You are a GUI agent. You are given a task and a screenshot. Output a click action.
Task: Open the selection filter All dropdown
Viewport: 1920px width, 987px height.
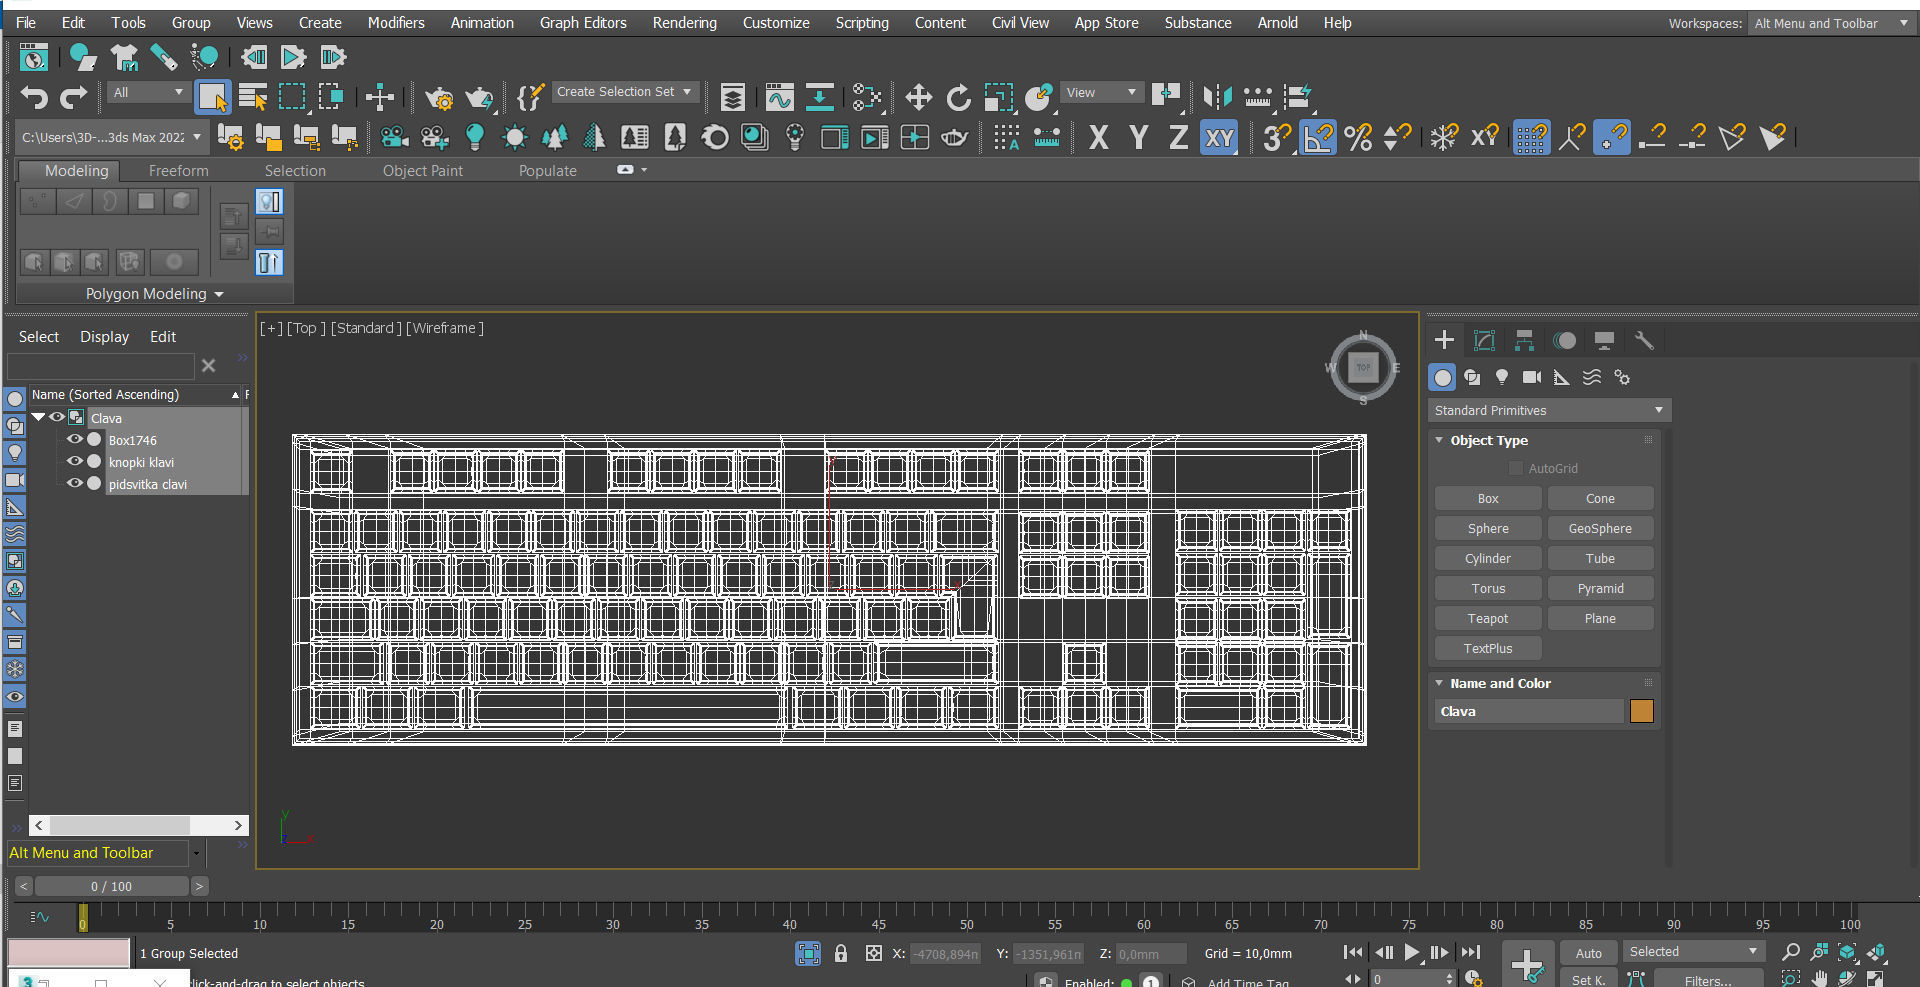click(x=148, y=93)
